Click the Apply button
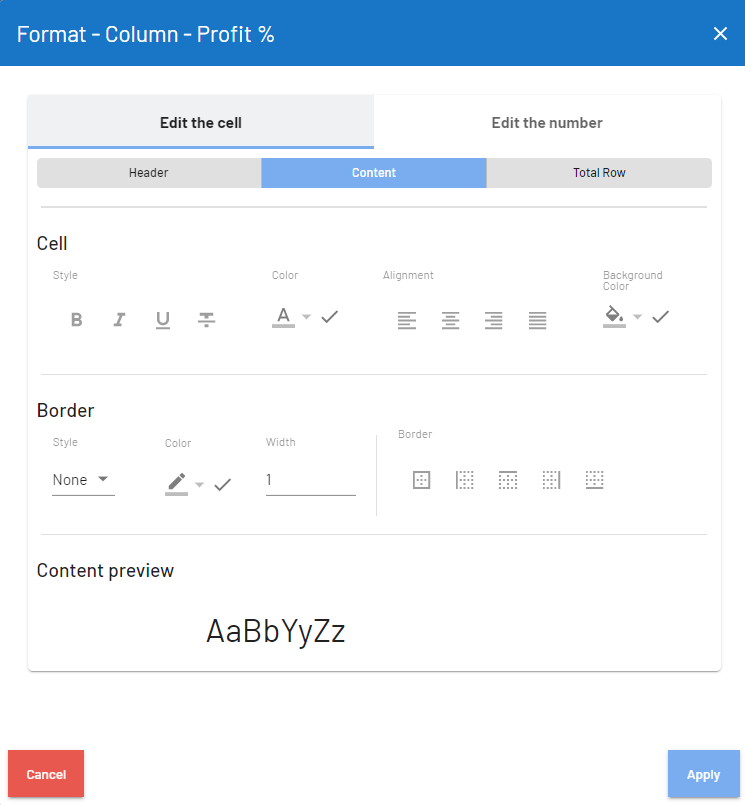The height and width of the screenshot is (805, 745). coord(703,774)
